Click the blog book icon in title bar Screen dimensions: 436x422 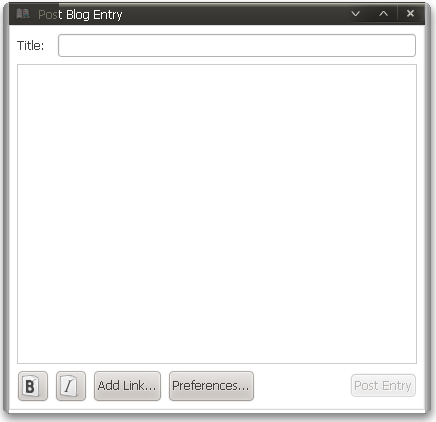pyautogui.click(x=23, y=14)
